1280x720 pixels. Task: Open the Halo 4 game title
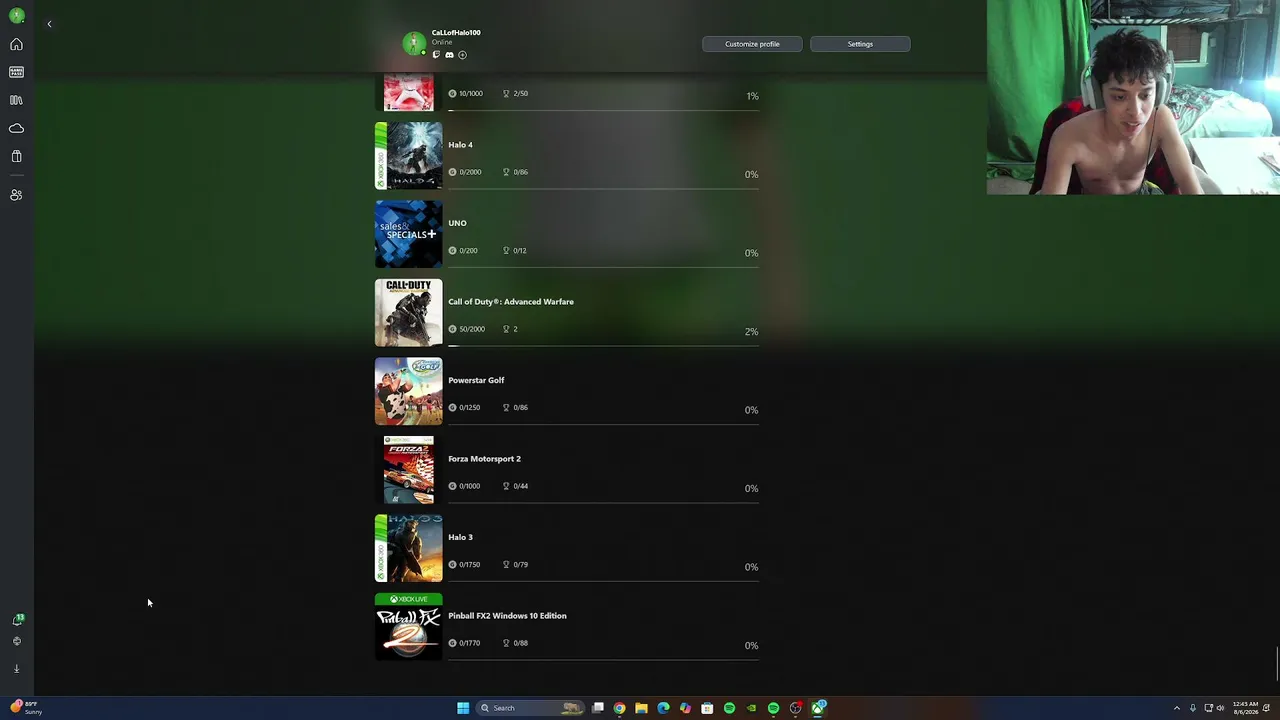click(x=460, y=145)
